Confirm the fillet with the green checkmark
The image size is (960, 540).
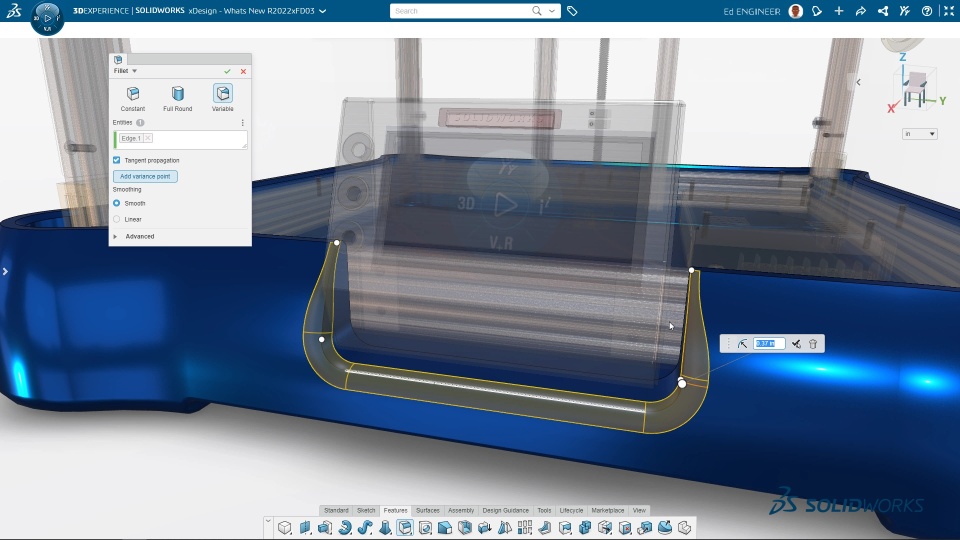tap(227, 72)
